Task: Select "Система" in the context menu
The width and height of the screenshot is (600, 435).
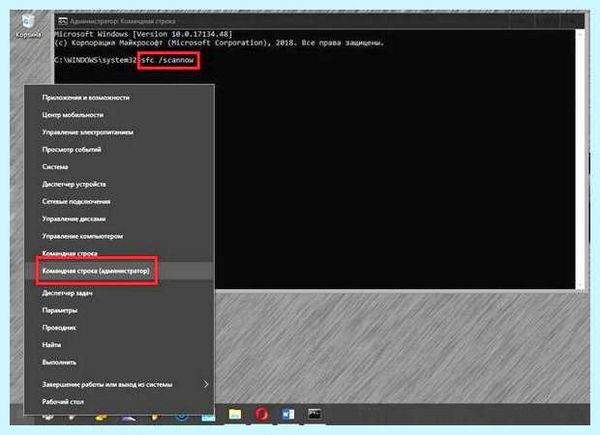Action: (x=119, y=167)
